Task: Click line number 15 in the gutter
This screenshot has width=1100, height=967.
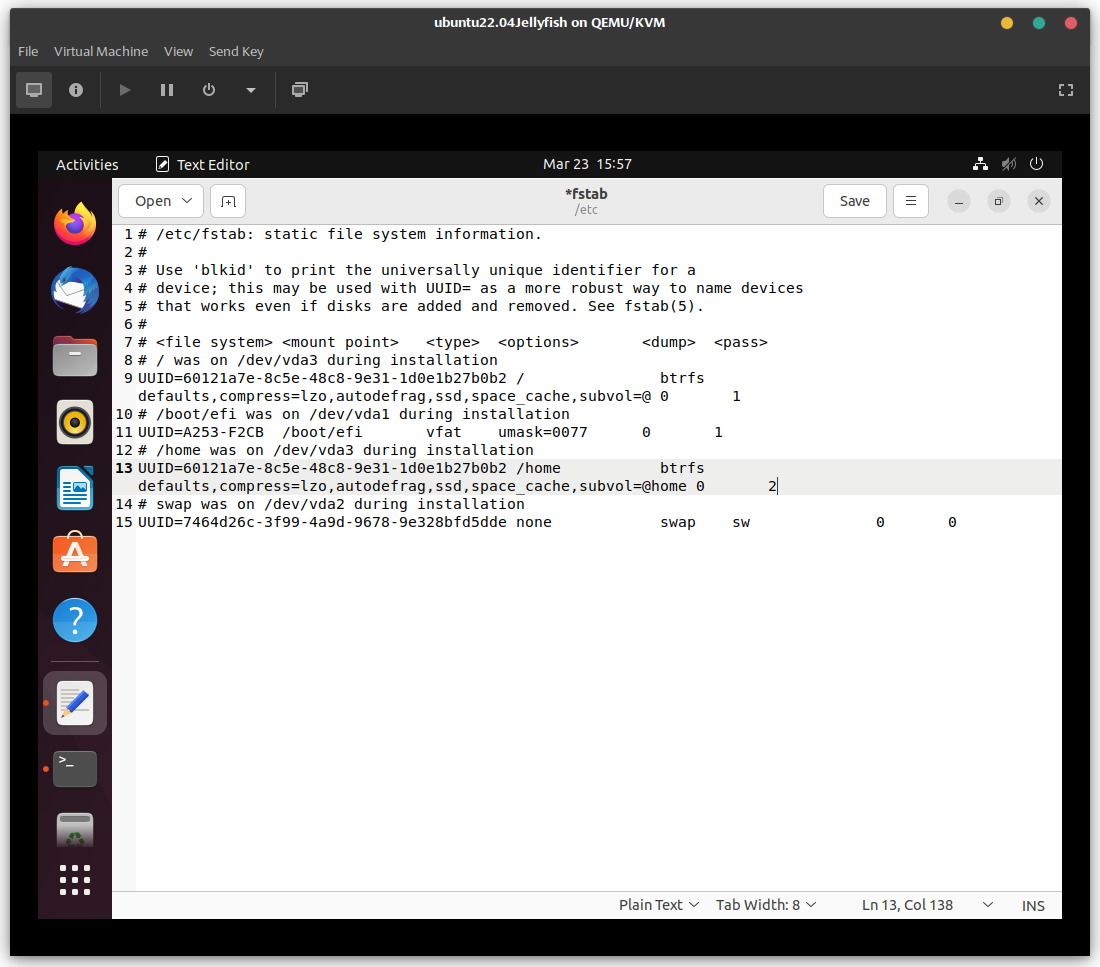Action: coord(124,522)
